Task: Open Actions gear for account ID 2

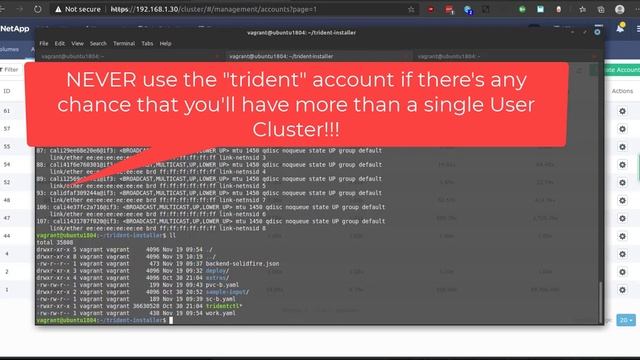Action: coord(622,272)
